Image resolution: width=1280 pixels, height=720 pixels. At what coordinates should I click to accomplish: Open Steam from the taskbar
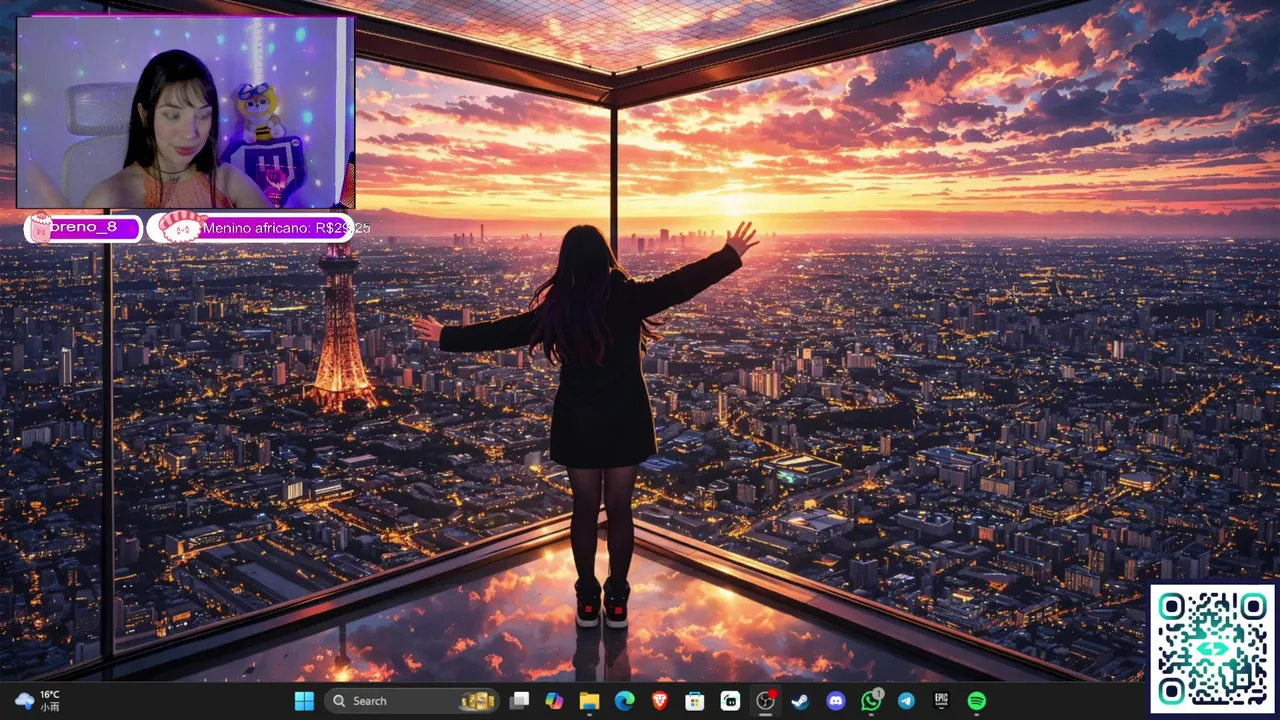[x=800, y=701]
